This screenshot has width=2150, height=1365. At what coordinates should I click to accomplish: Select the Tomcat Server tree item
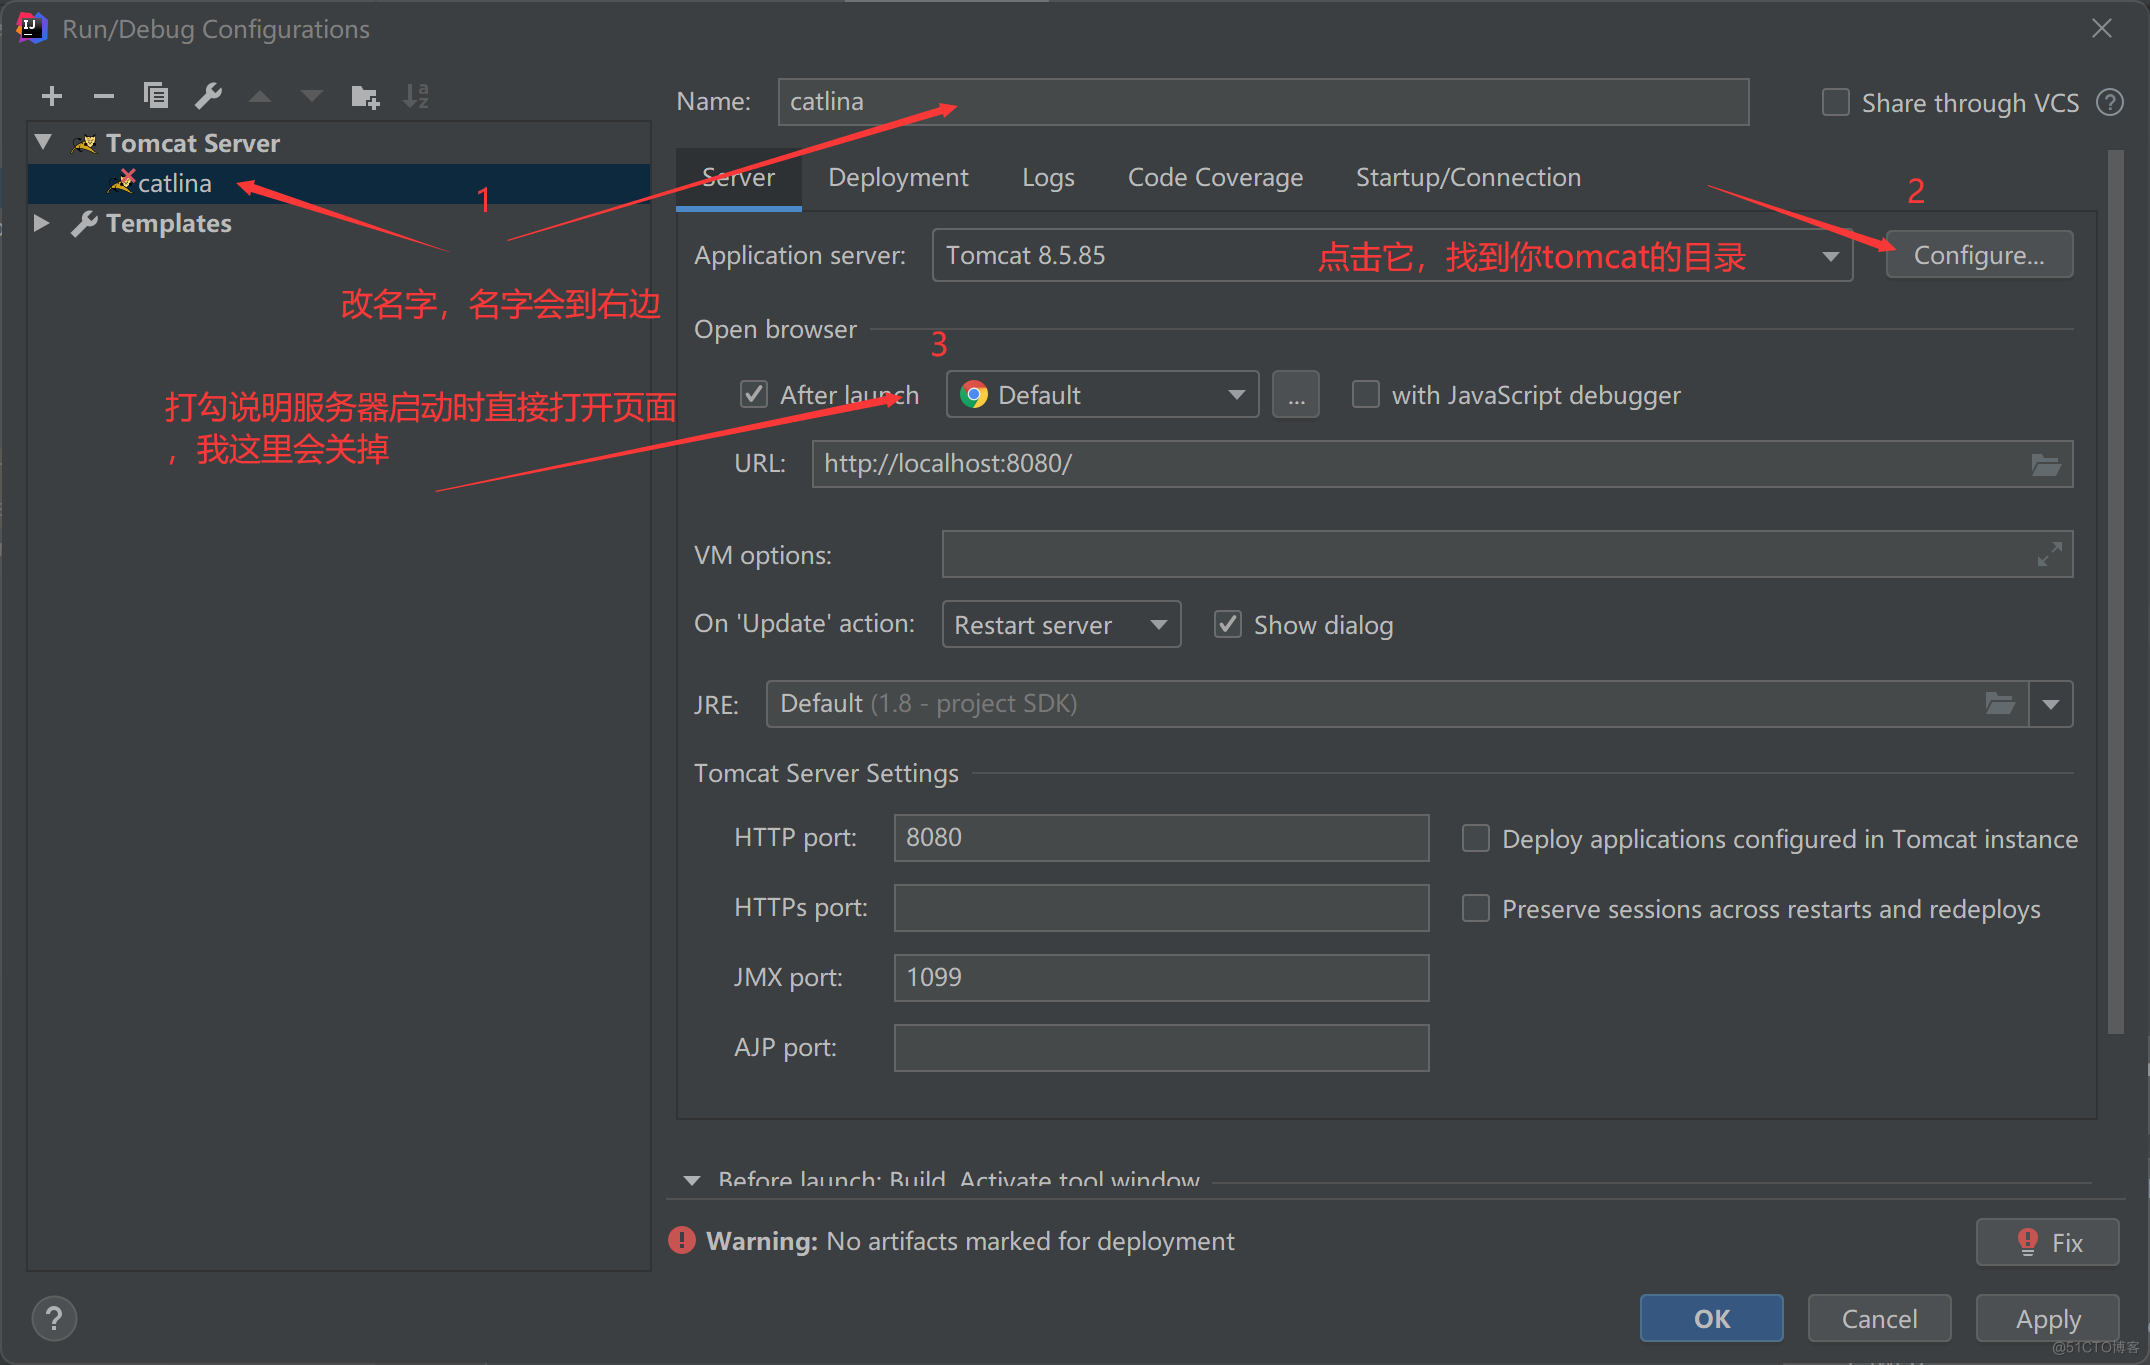tap(193, 143)
